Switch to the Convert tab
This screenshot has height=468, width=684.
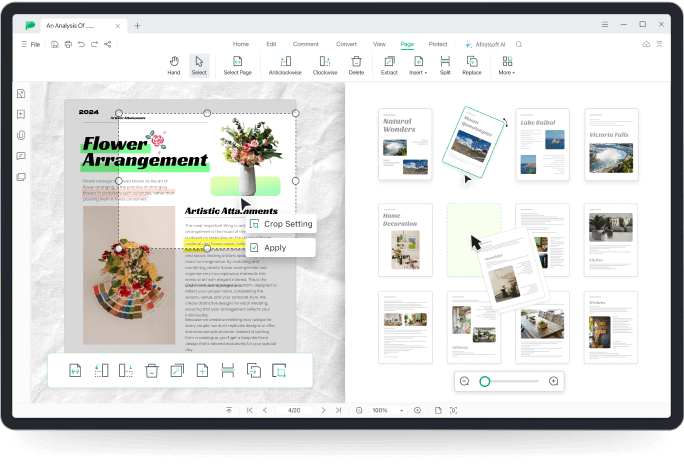(x=346, y=44)
